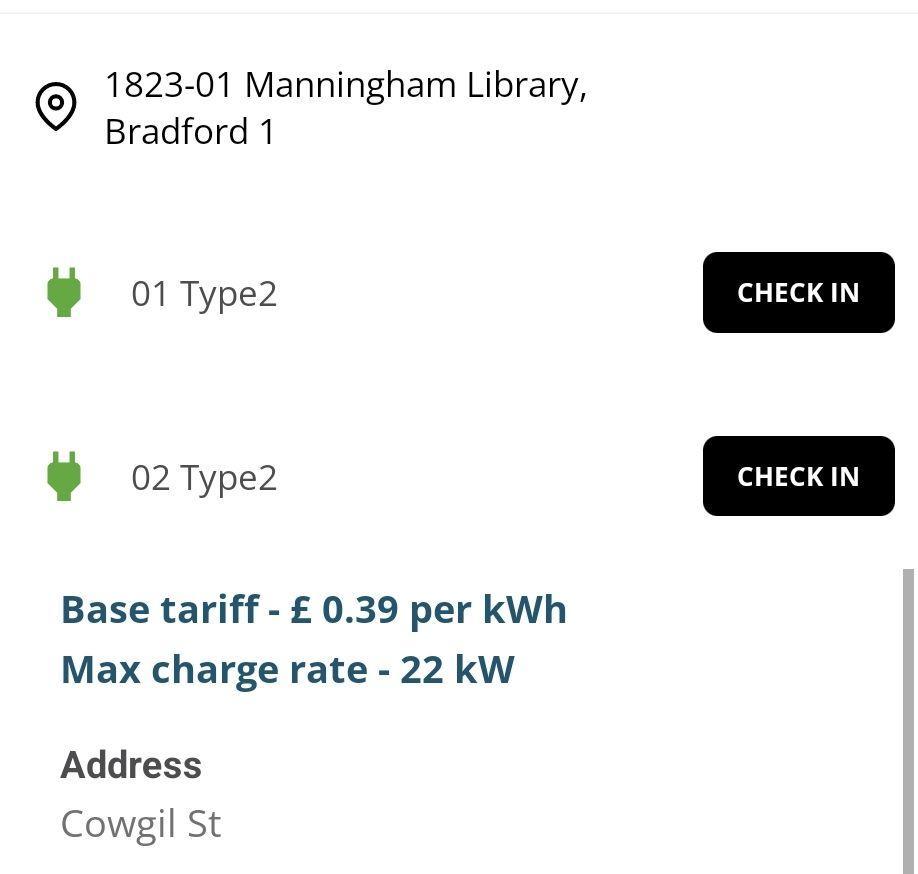Open the 1823-01 Manningham Library station details
Viewport: 918px width, 874px height.
(x=347, y=107)
